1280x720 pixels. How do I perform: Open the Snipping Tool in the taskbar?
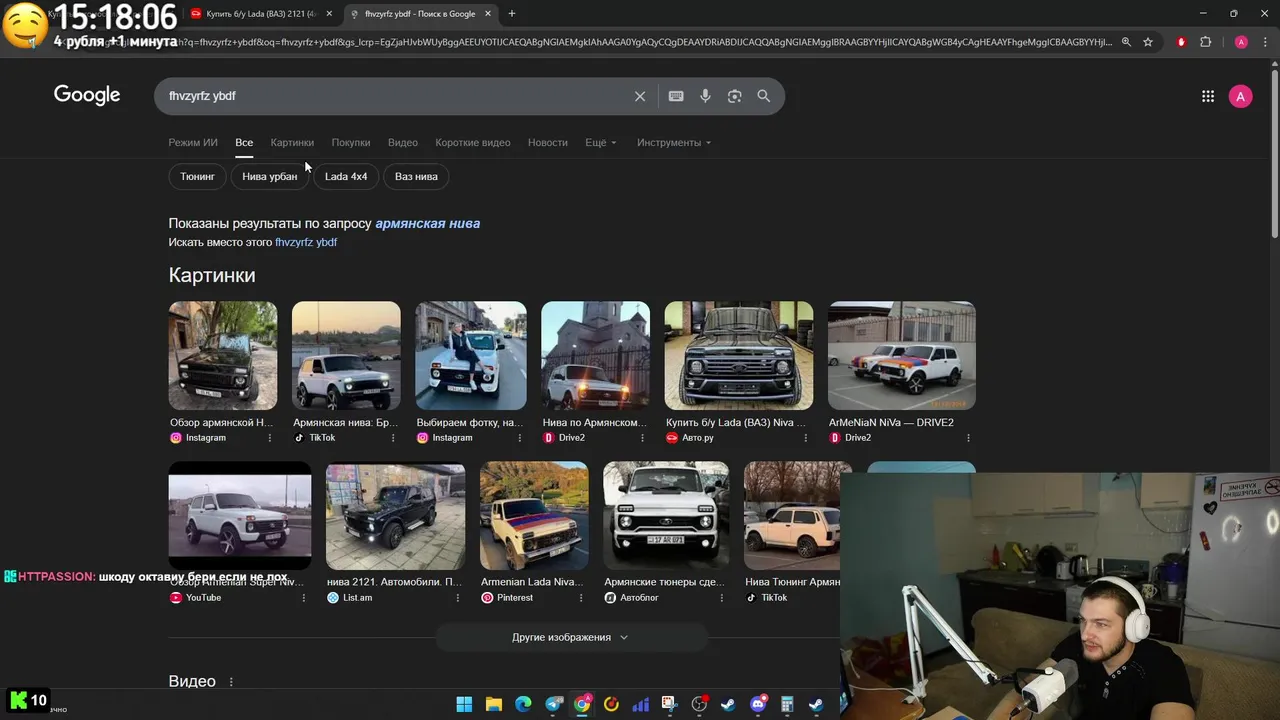[669, 704]
